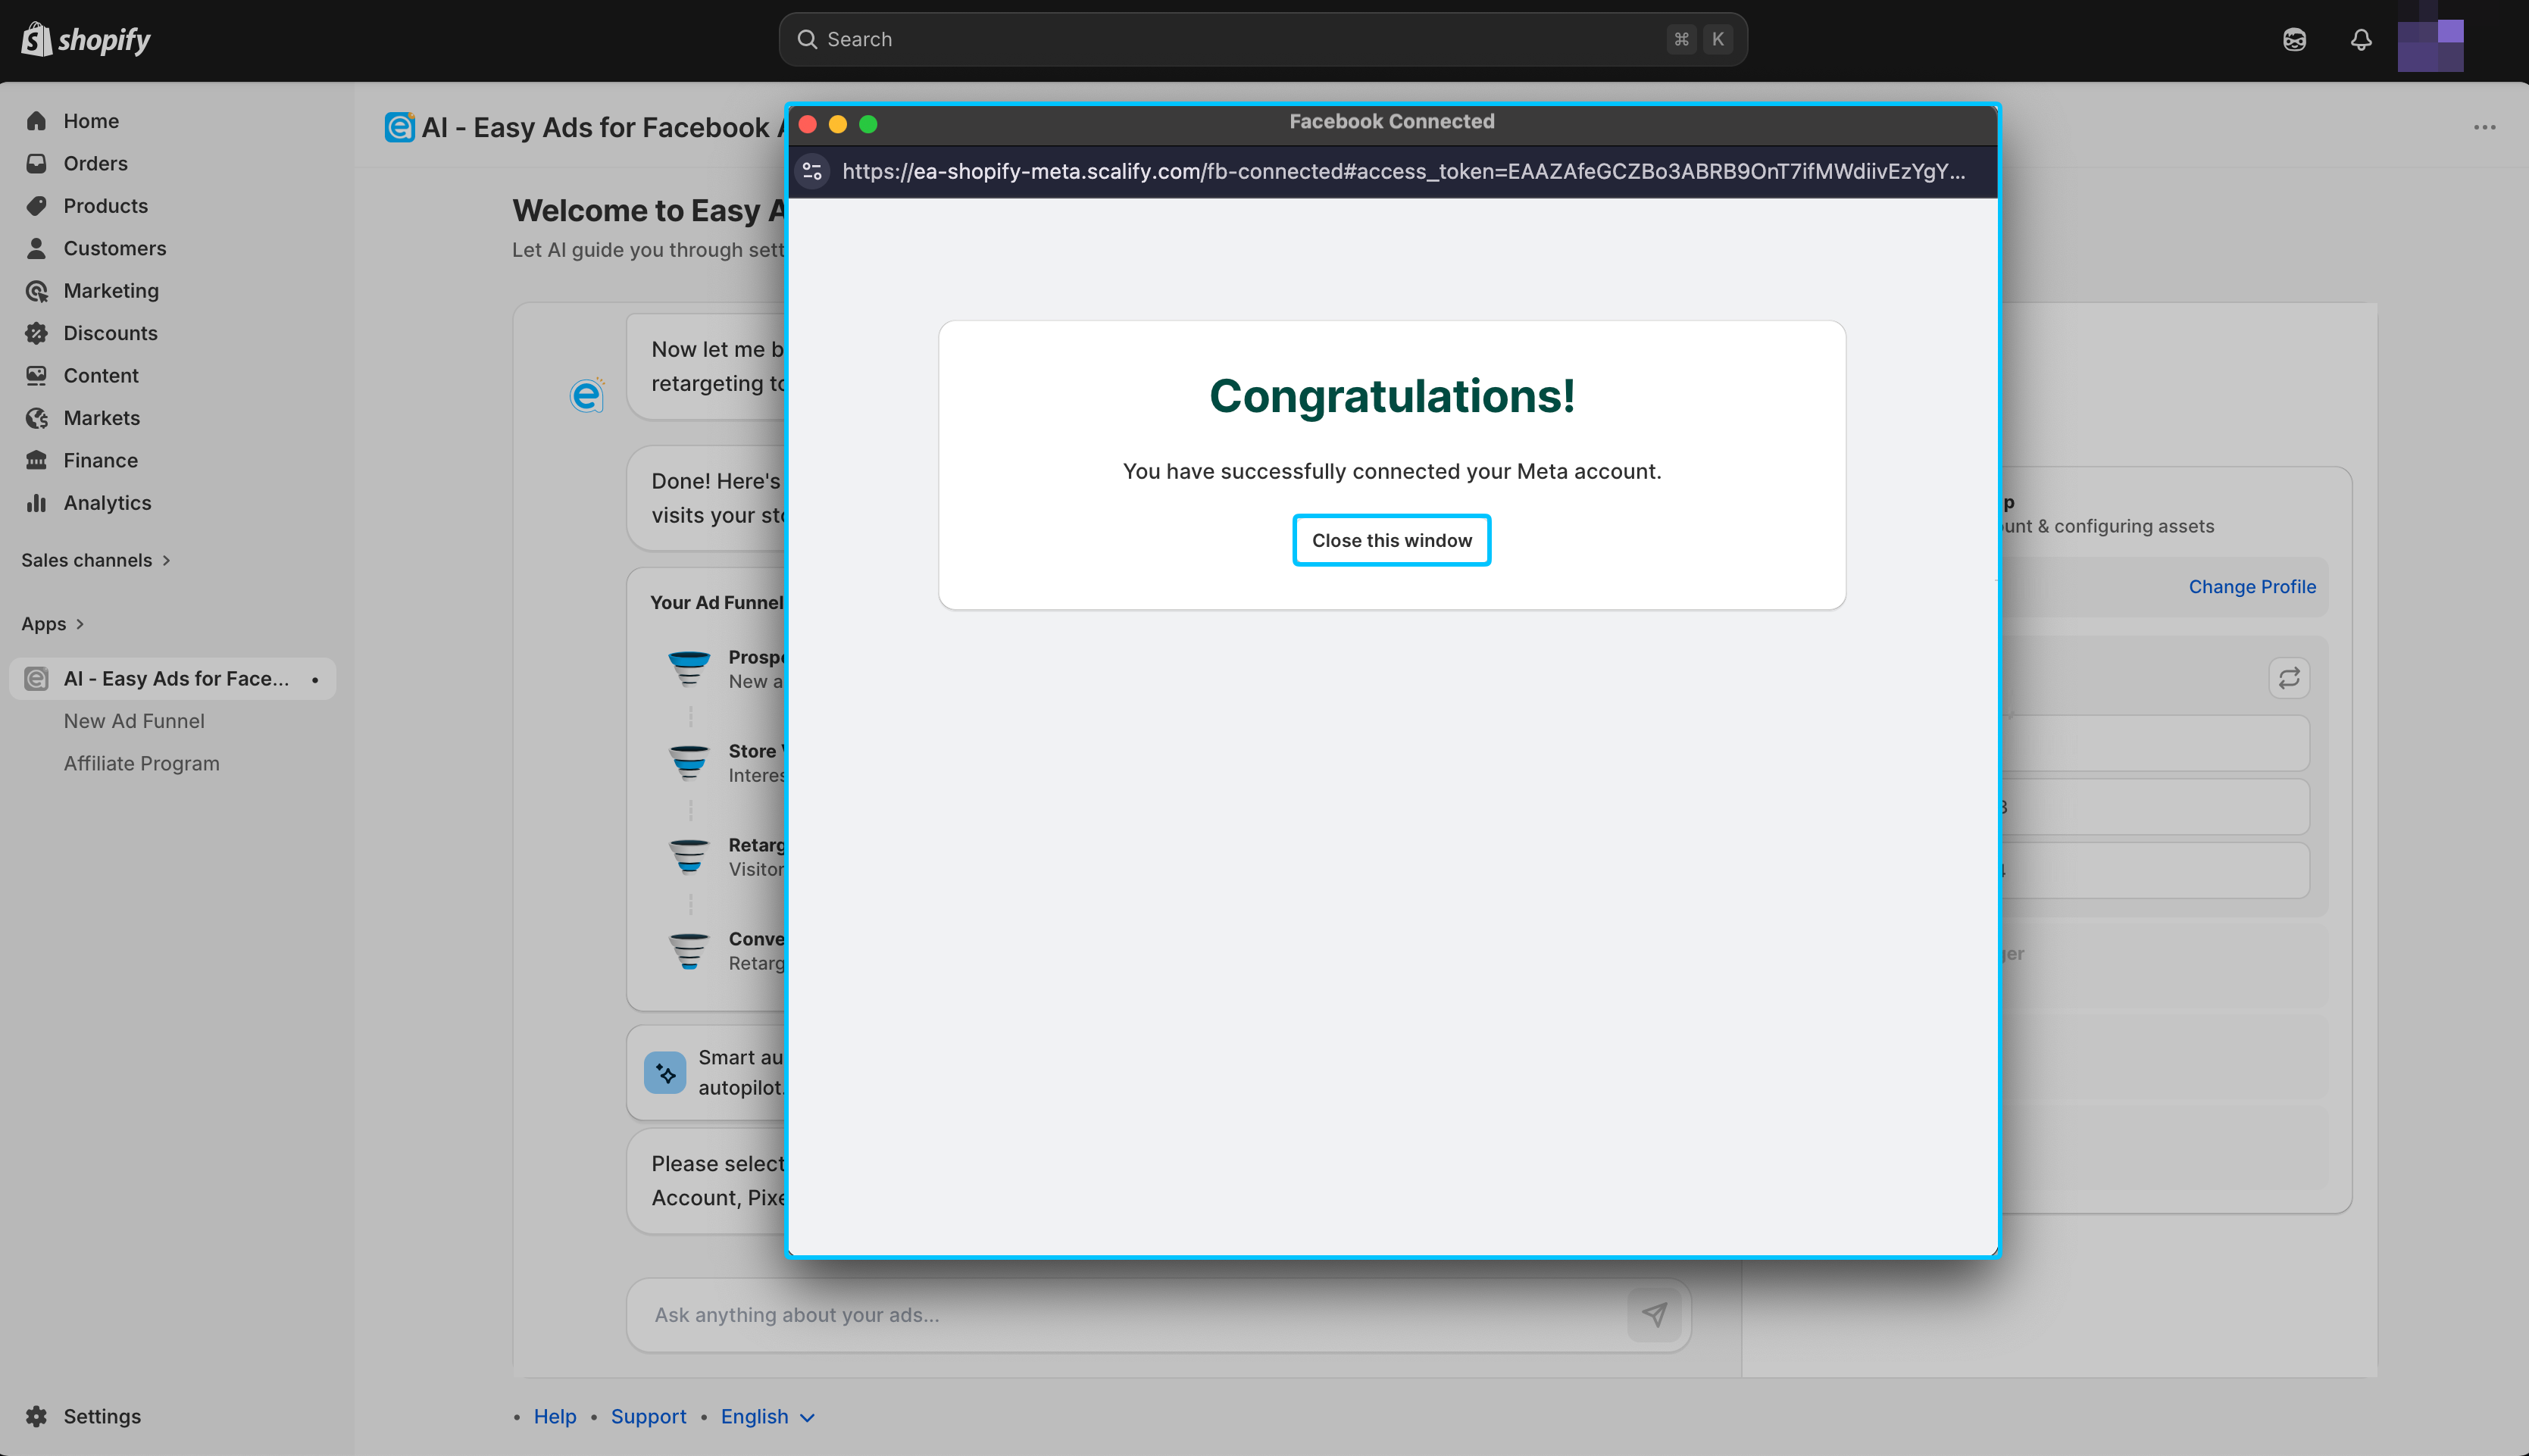
Task: Expand the Apps section chevron
Action: click(80, 624)
